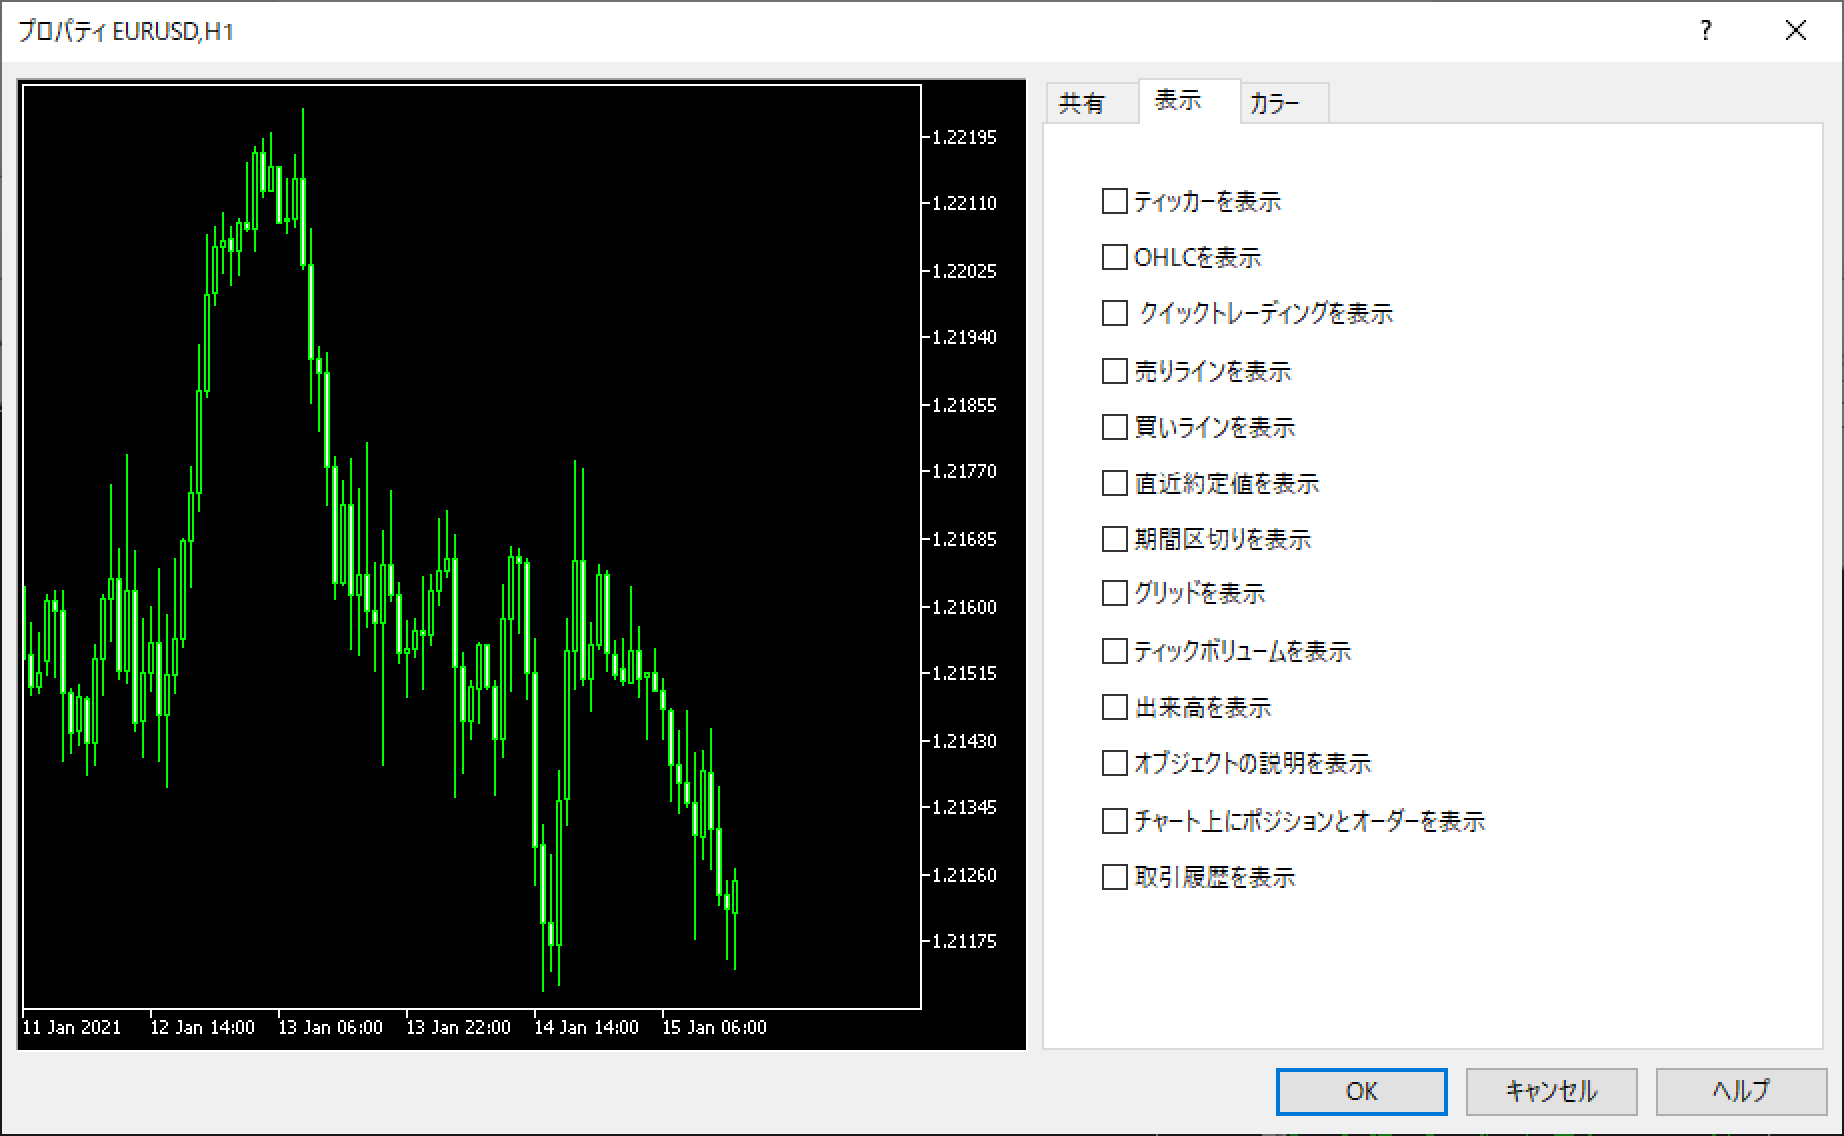Enable 取引履歴を表示 checkbox

(x=1114, y=878)
